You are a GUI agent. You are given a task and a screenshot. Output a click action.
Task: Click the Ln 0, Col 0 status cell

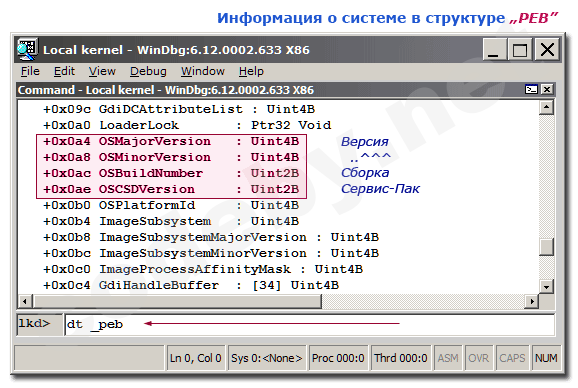click(196, 358)
